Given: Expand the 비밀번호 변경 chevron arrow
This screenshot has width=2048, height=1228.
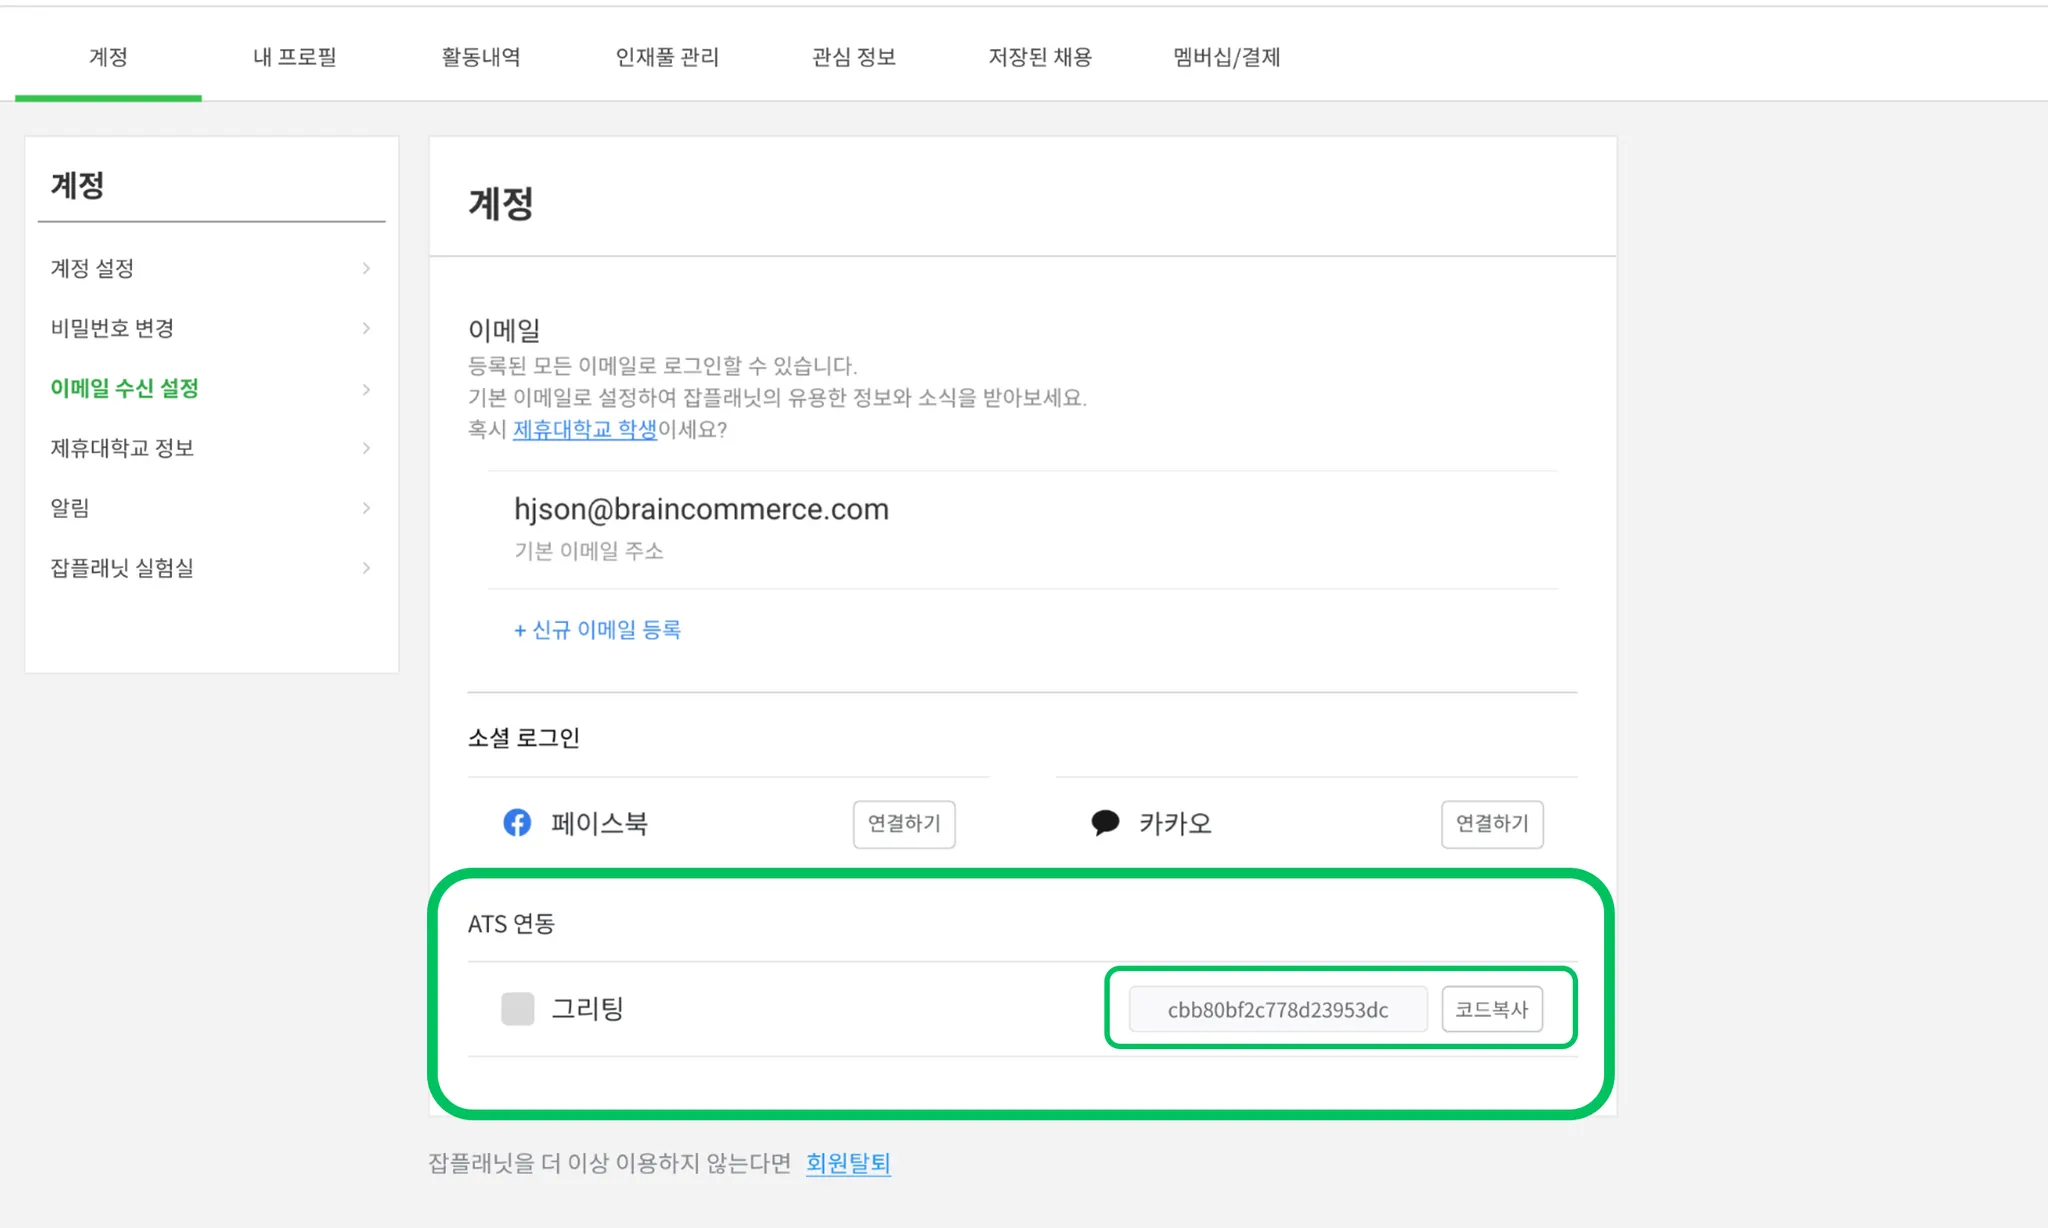Looking at the screenshot, I should tap(366, 328).
